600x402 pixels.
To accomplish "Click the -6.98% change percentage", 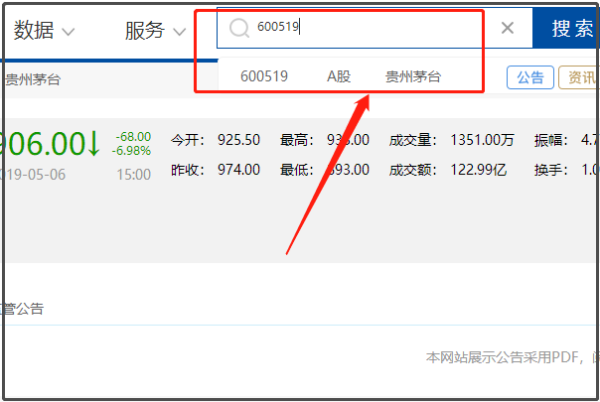I will click(131, 151).
